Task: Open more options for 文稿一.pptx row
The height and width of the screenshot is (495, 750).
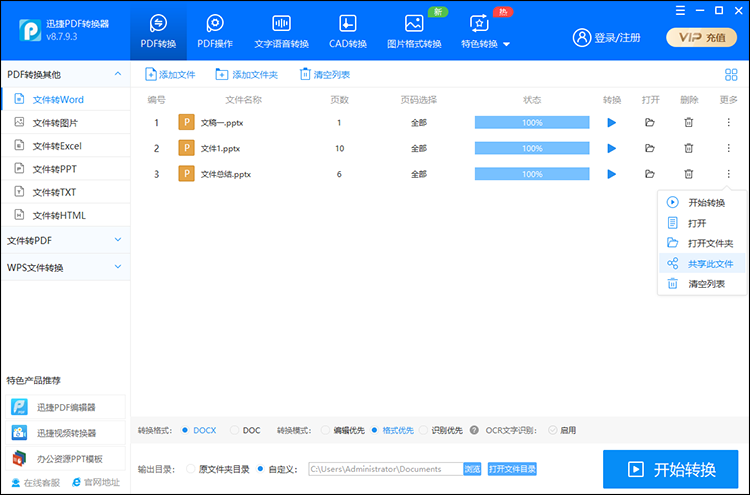Action: (728, 123)
